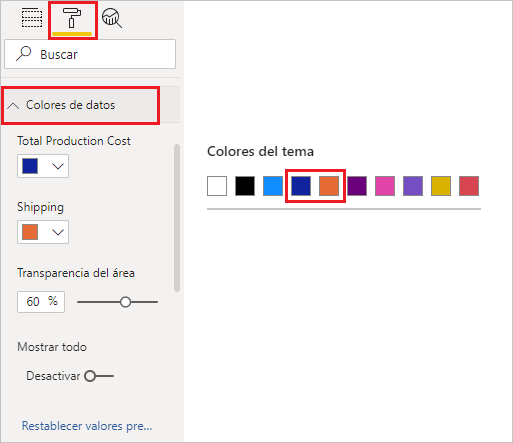The height and width of the screenshot is (443, 513).
Task: Click the Transparencia del área label
Action: pyautogui.click(x=76, y=273)
